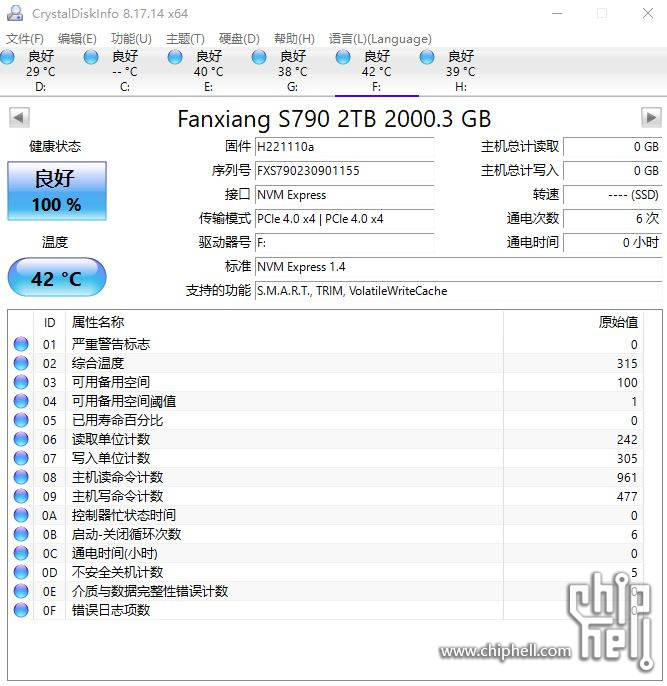Image resolution: width=667 pixels, height=686 pixels.
Task: Go to next disk with right arrow
Action: point(651,118)
